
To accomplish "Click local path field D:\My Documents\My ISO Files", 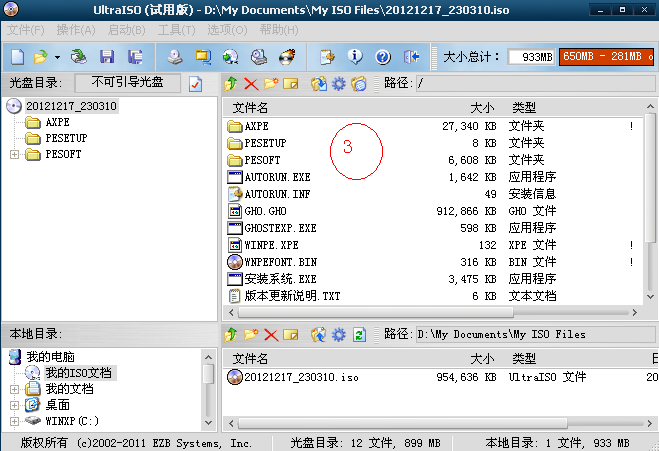I will click(x=535, y=335).
